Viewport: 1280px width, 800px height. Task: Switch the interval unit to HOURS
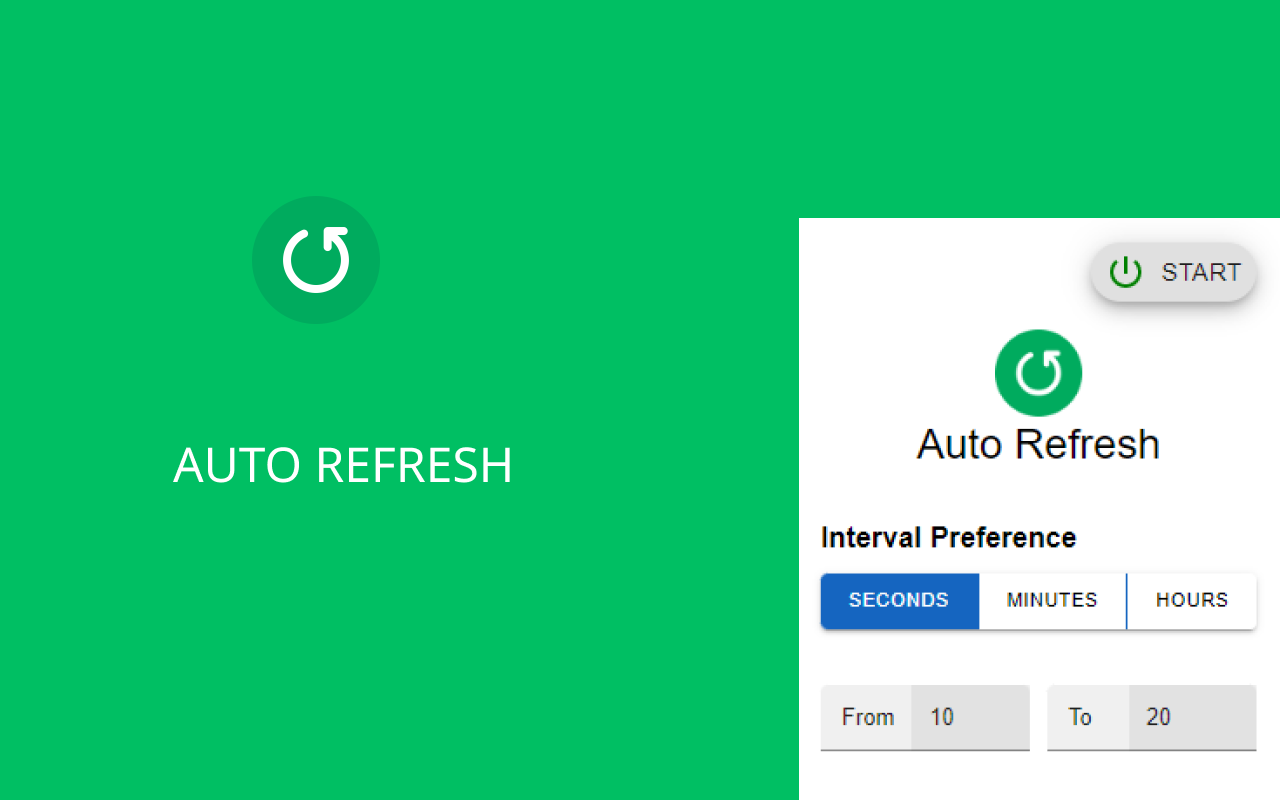(1192, 600)
